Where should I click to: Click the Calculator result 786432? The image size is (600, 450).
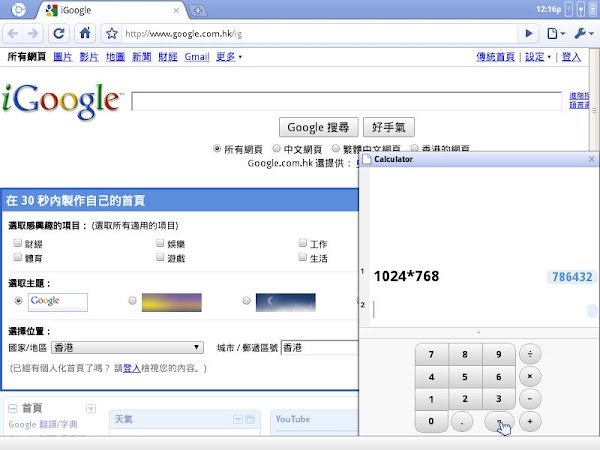pyautogui.click(x=572, y=277)
